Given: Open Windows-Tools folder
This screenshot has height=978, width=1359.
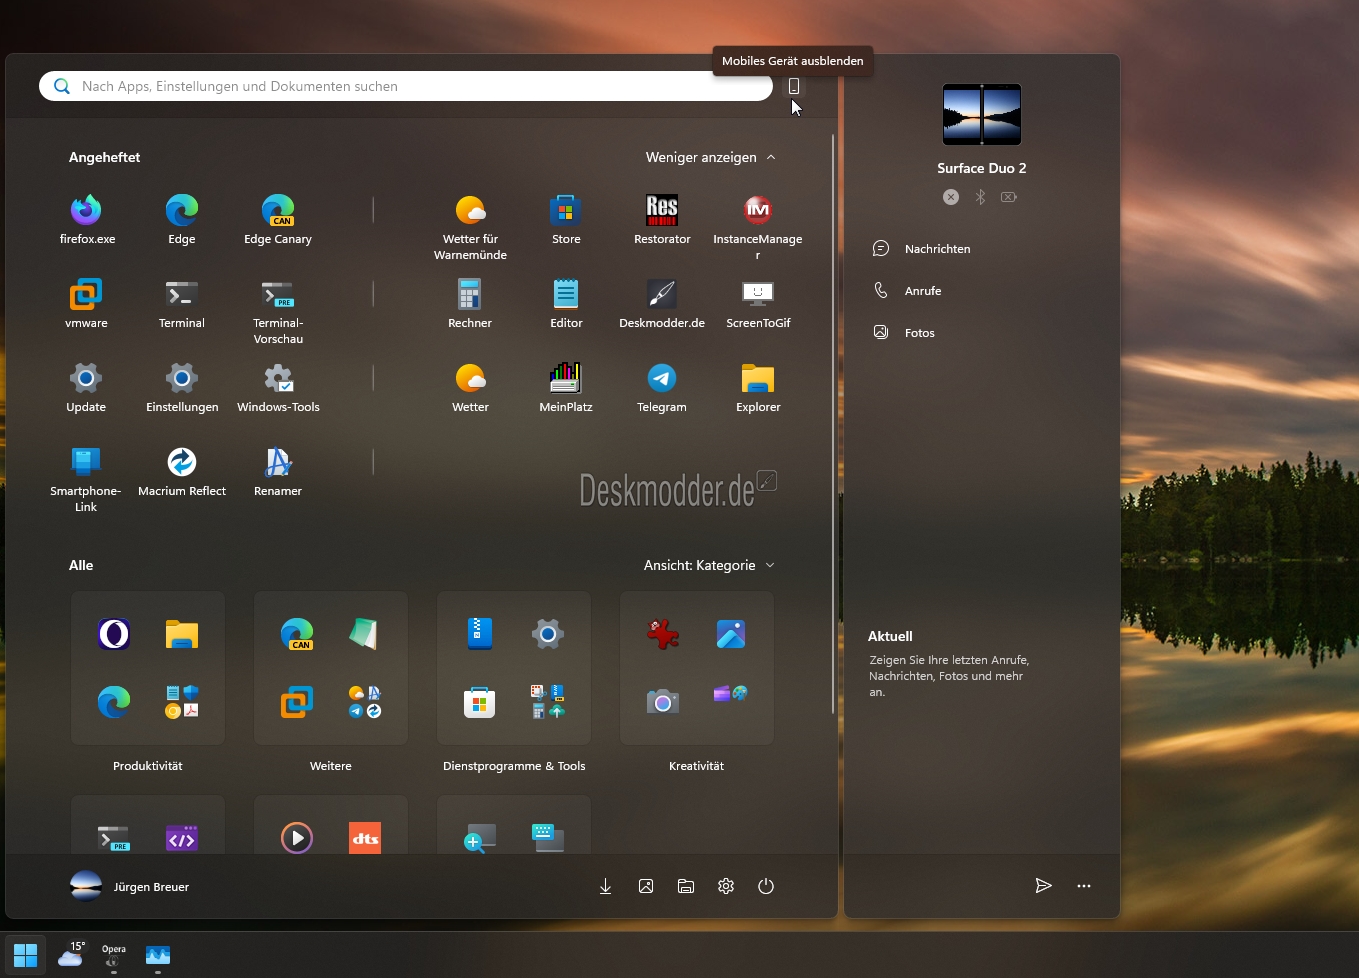Looking at the screenshot, I should pos(278,388).
